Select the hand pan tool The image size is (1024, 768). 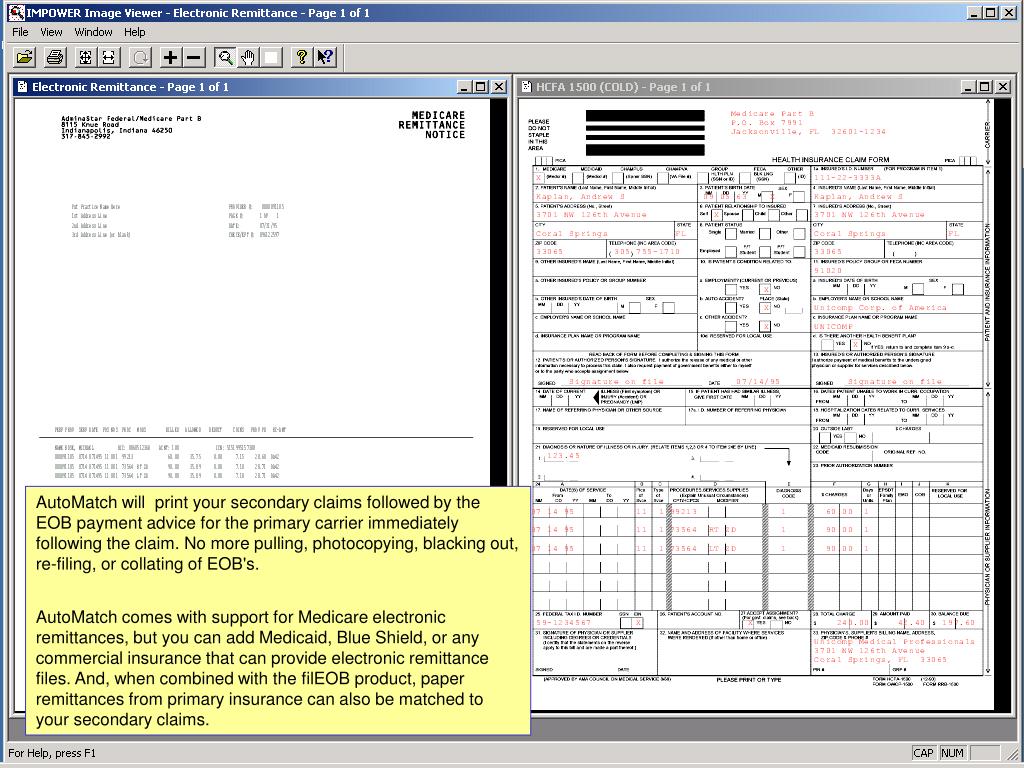(x=248, y=57)
